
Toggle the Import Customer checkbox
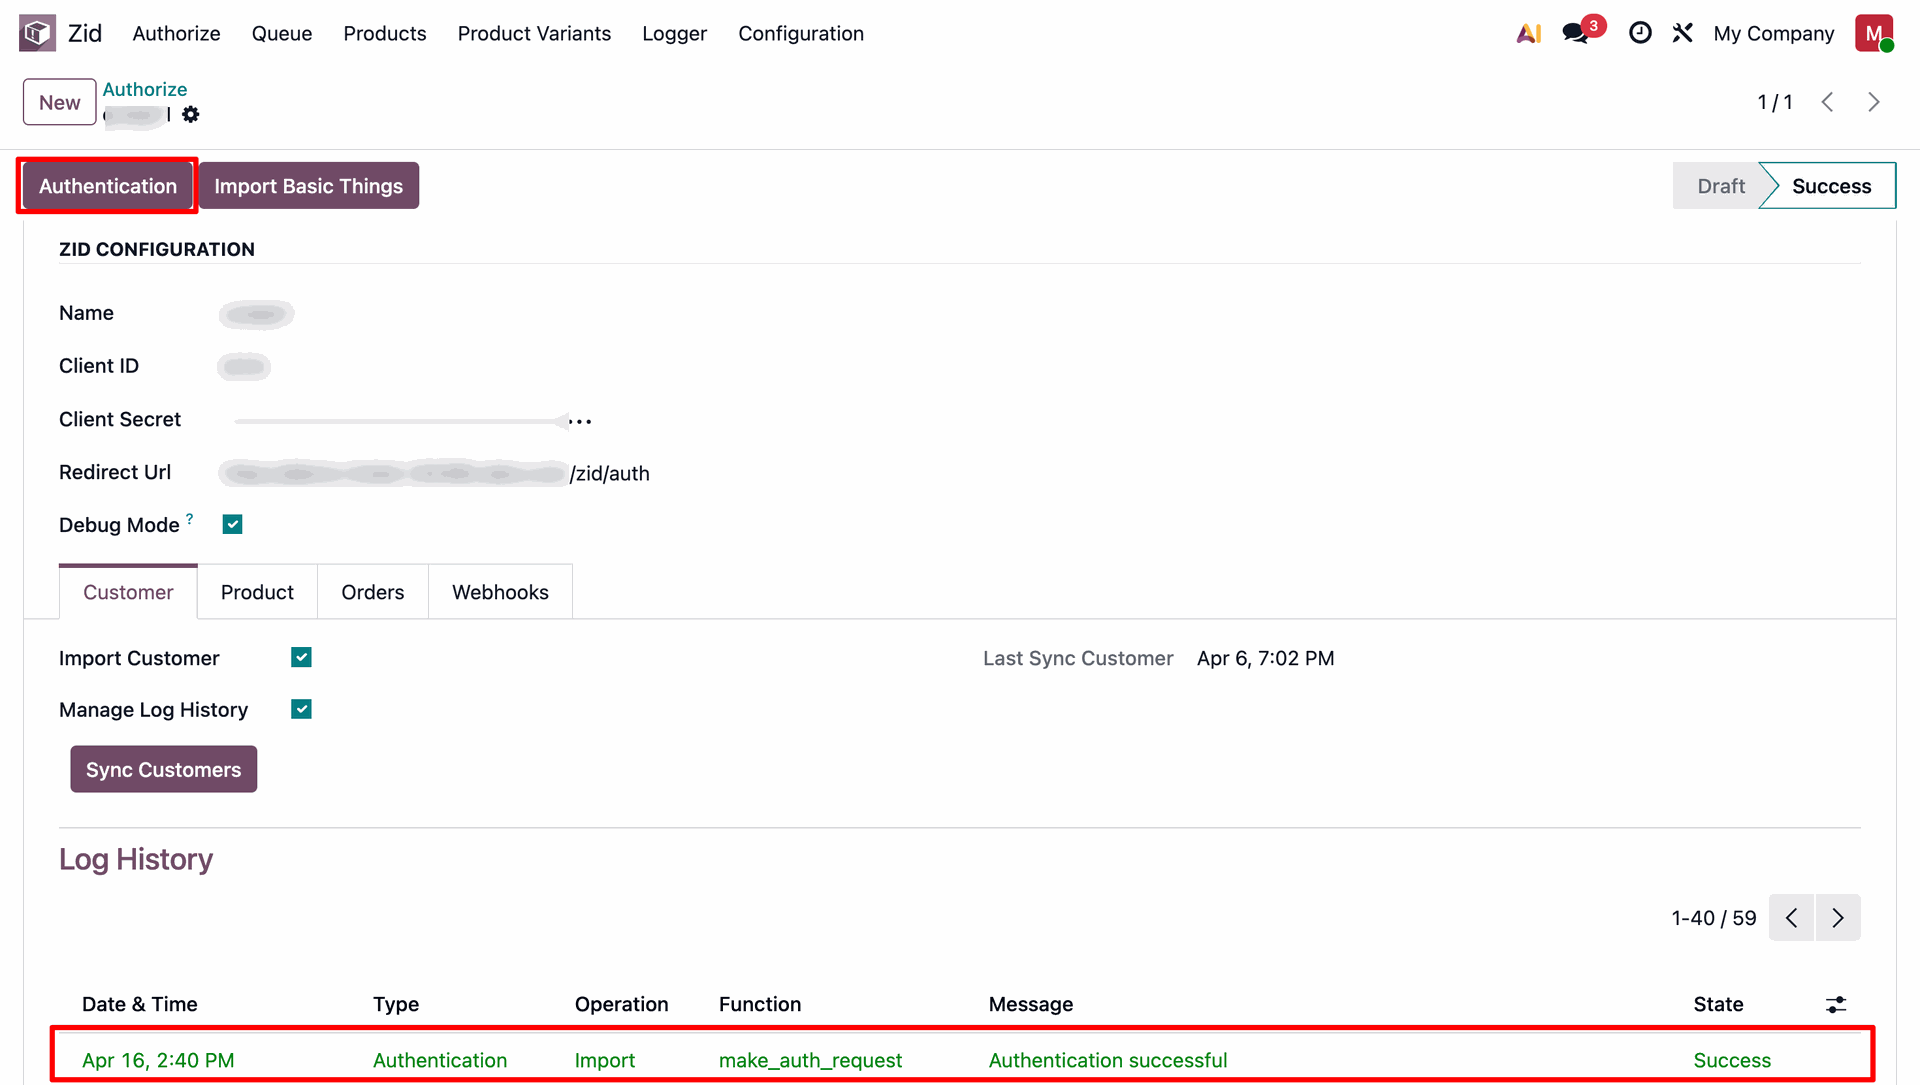coord(301,657)
